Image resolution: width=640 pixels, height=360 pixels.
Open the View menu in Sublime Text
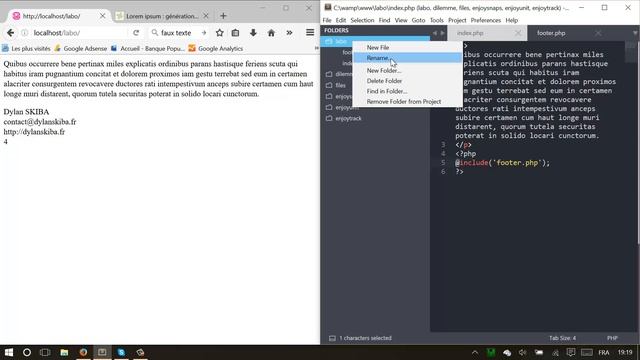point(401,20)
